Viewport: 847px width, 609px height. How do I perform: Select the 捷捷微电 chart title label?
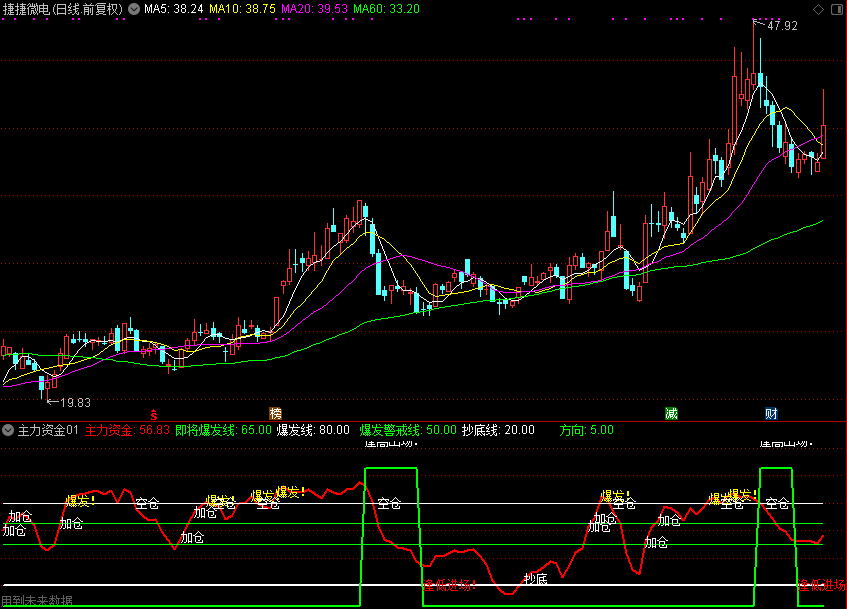62,9
